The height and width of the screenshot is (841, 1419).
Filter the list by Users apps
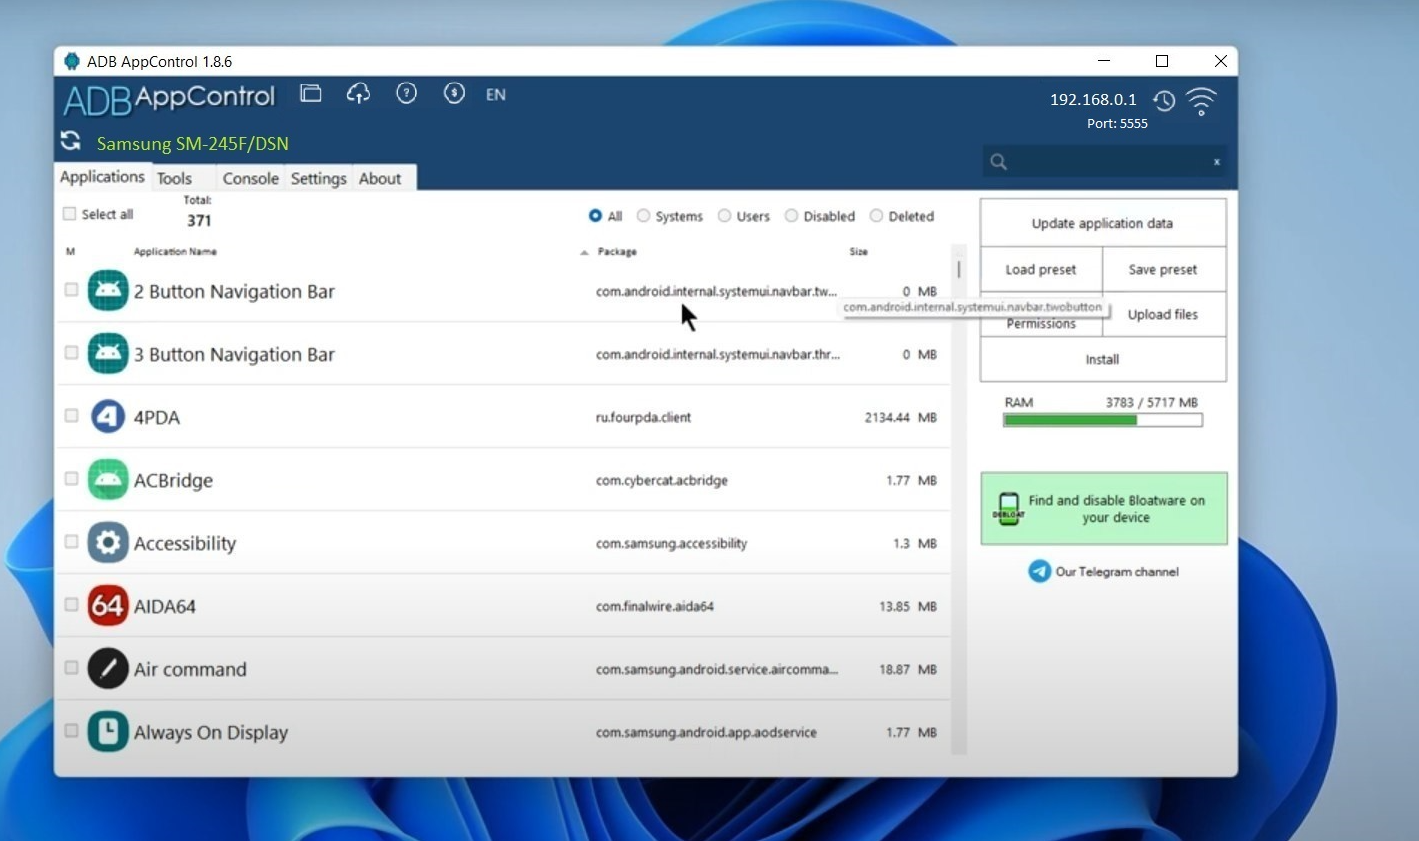coord(725,216)
